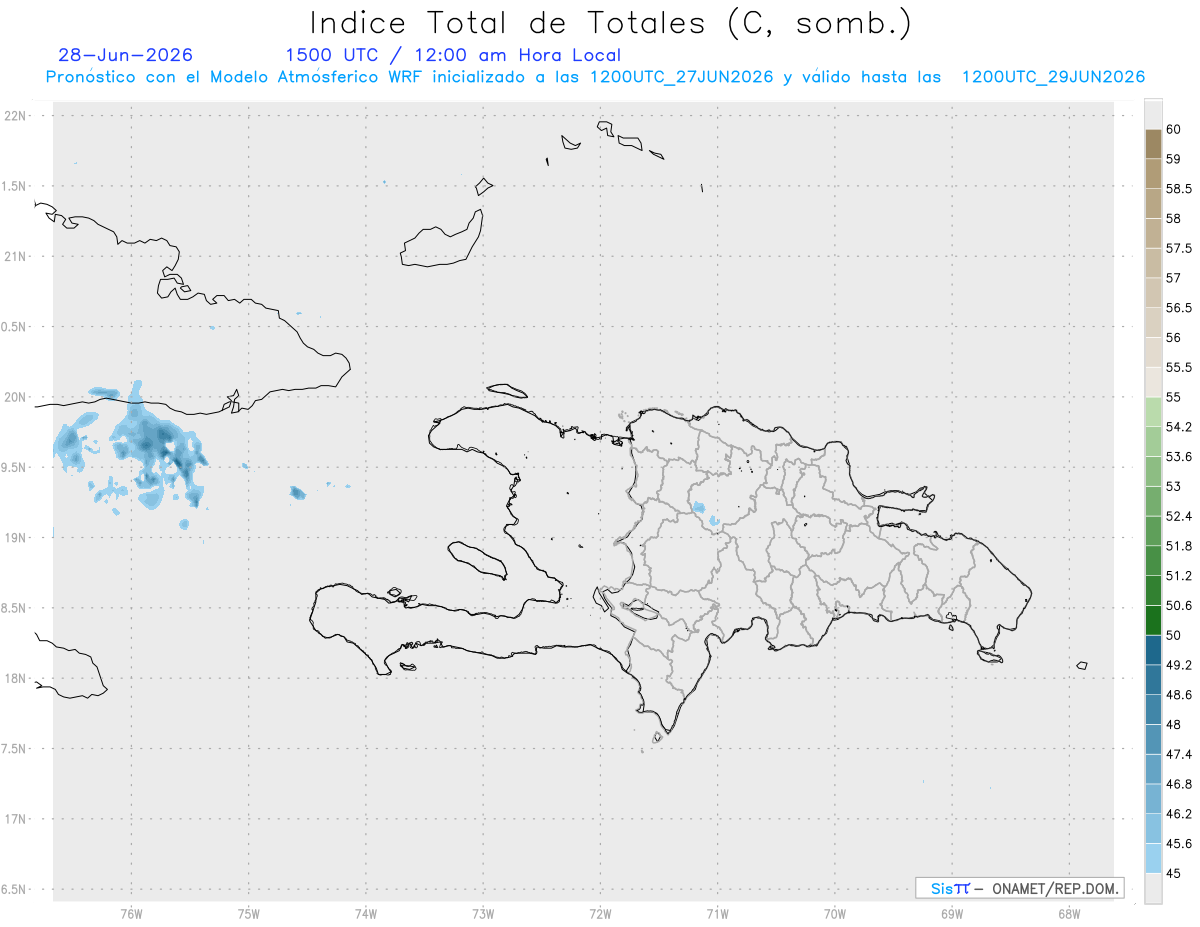Select the legend value "55"
Image resolution: width=1200 pixels, height=927 pixels.
pyautogui.click(x=1173, y=397)
